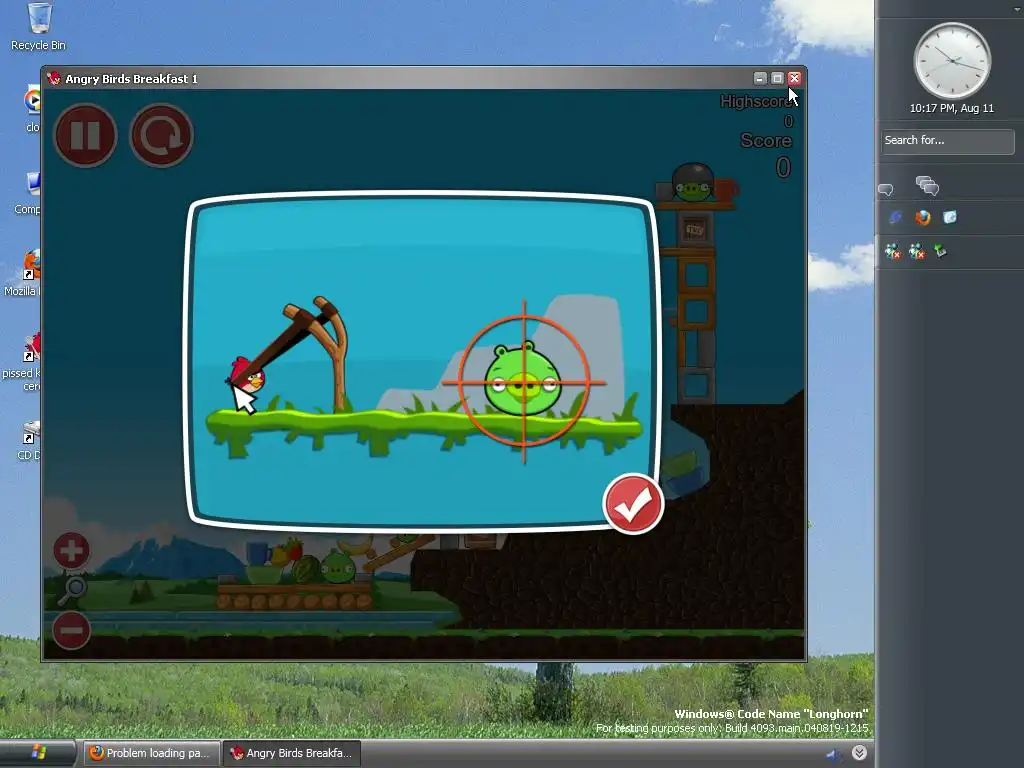Open the Recycle Bin on the desktop
Screen dimensions: 1024x768
pyautogui.click(x=39, y=26)
